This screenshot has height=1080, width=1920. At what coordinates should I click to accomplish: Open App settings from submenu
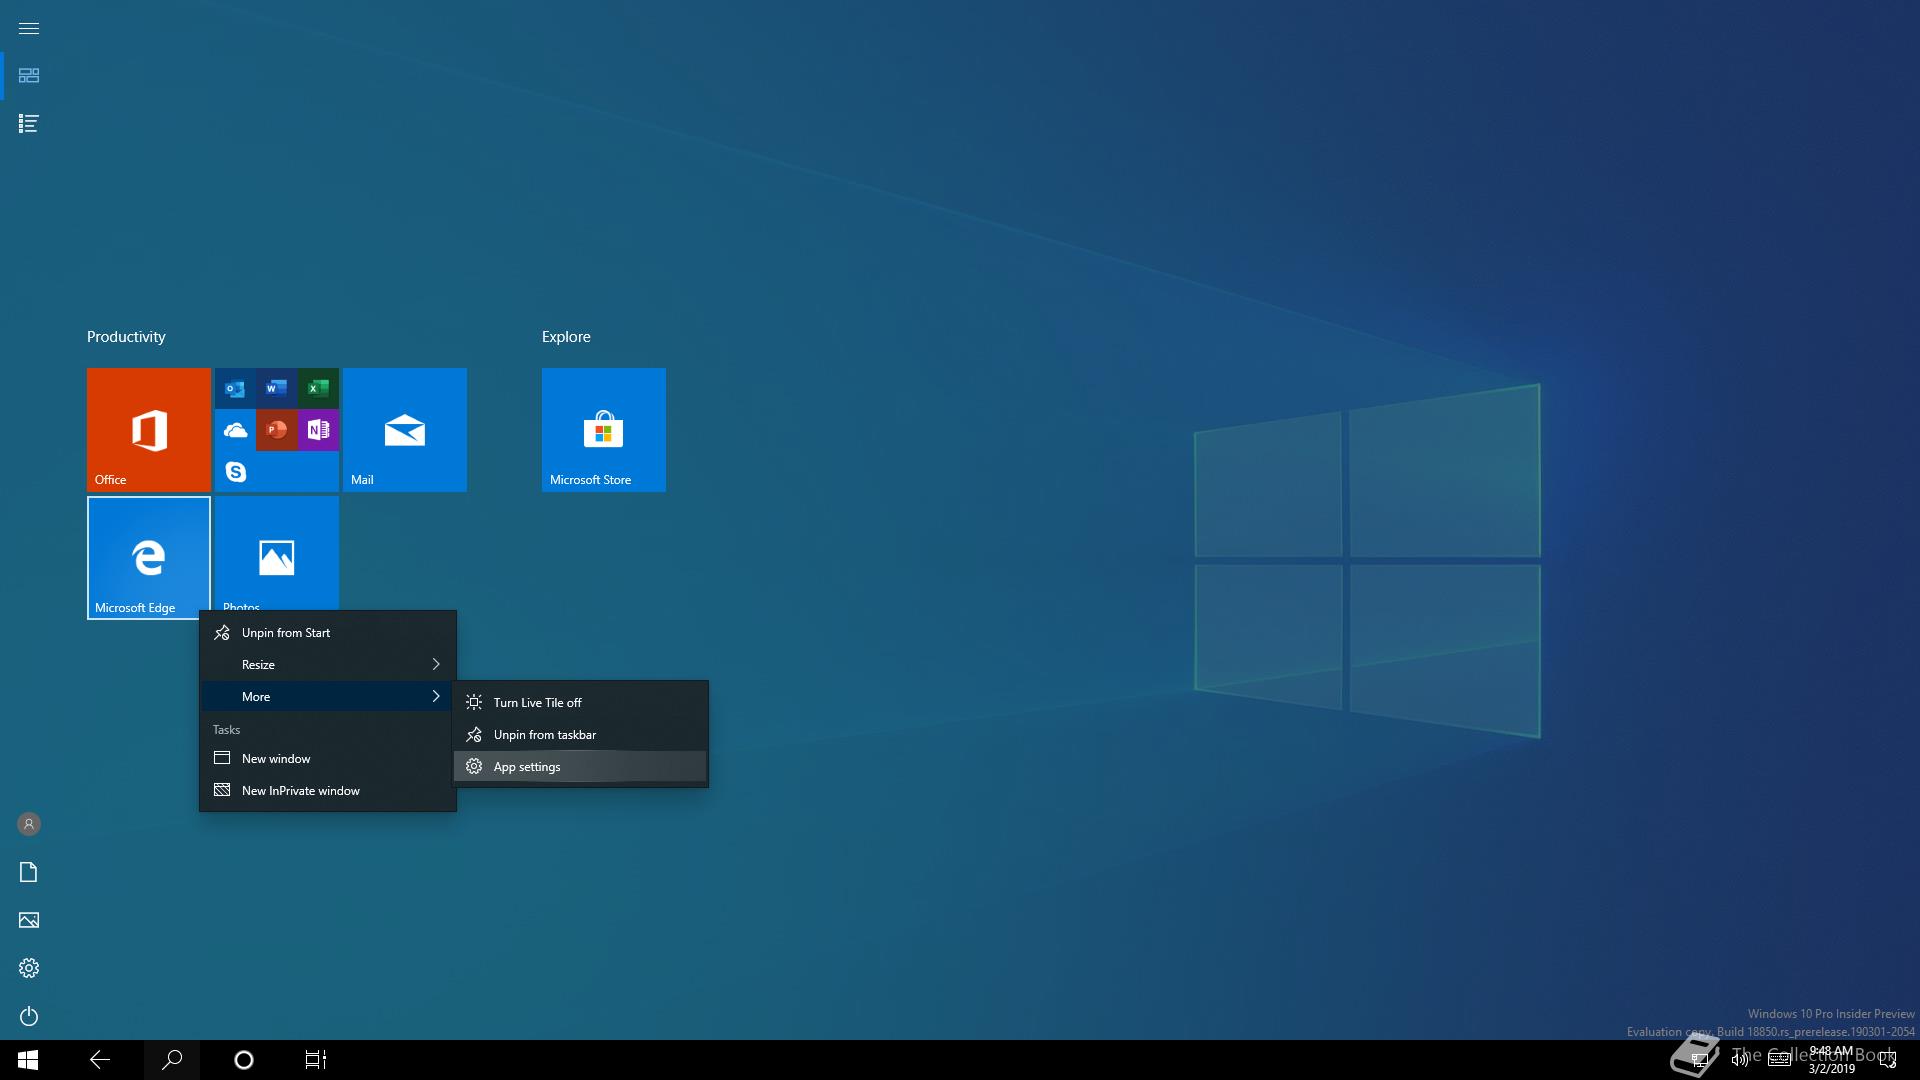[580, 767]
